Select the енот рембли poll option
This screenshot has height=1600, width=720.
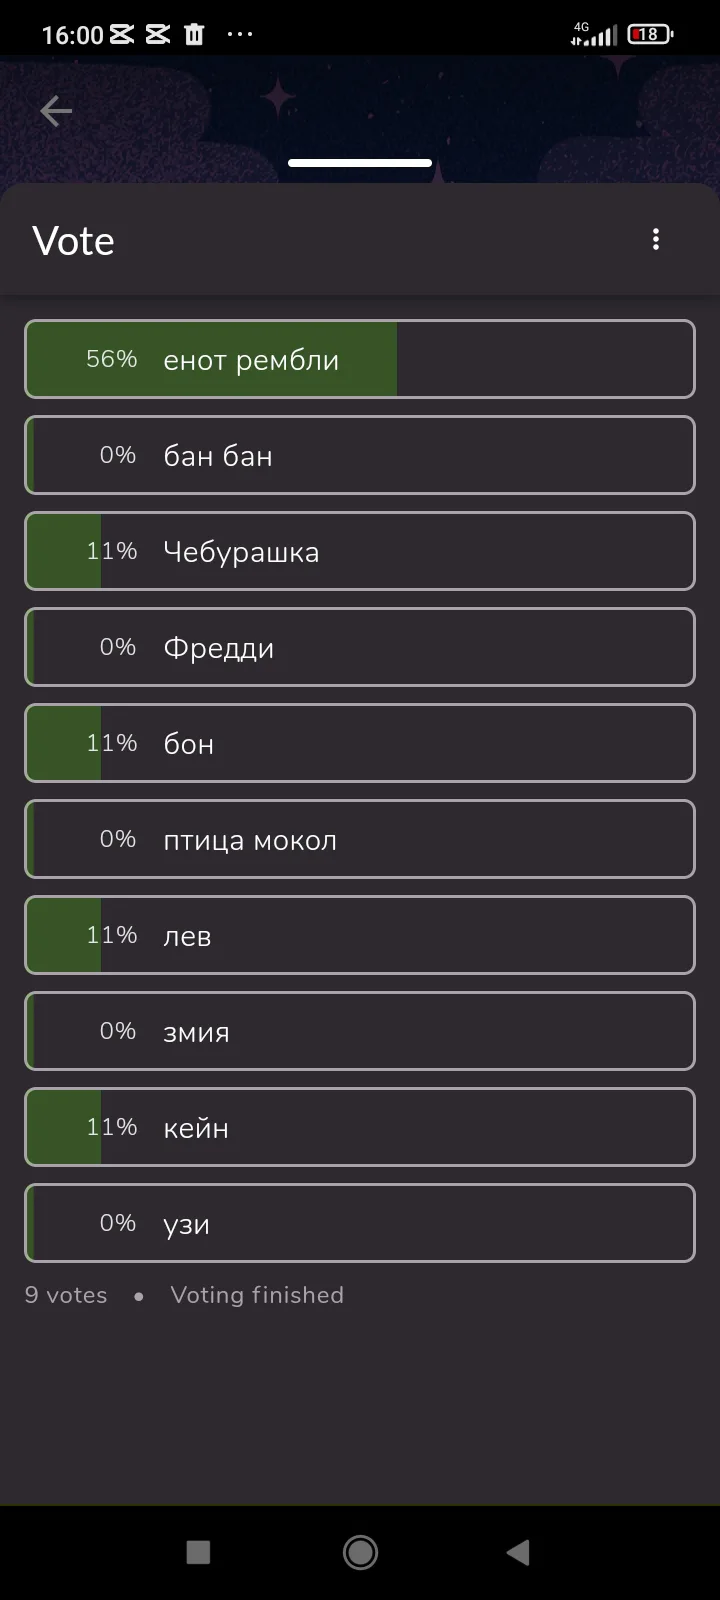pos(360,359)
